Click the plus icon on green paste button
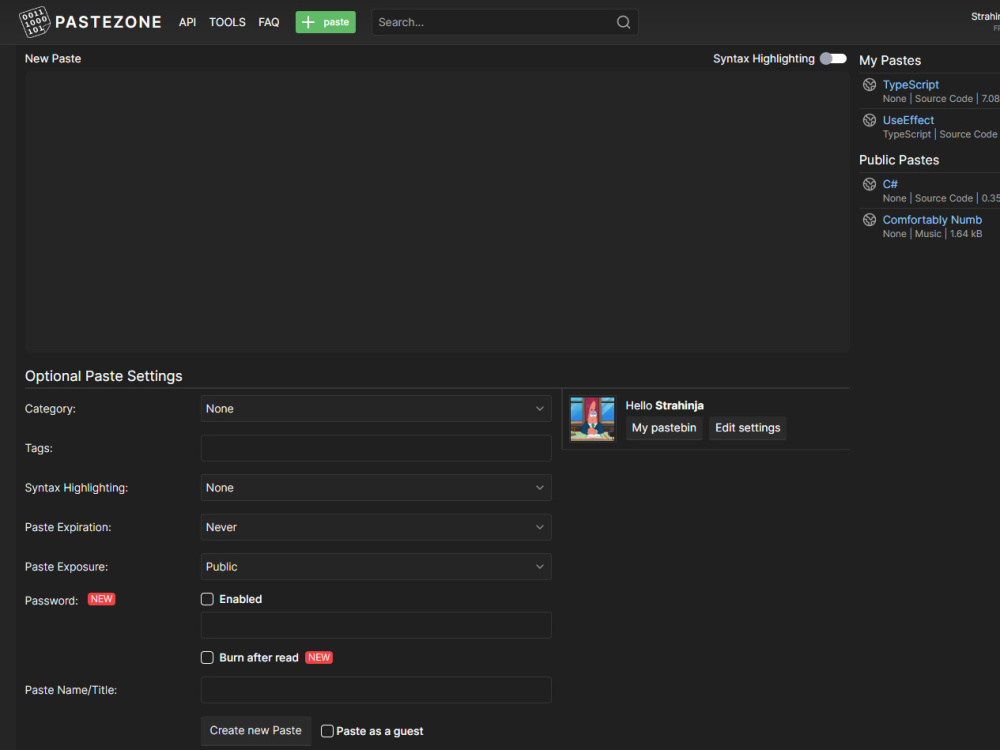1000x750 pixels. pyautogui.click(x=308, y=22)
